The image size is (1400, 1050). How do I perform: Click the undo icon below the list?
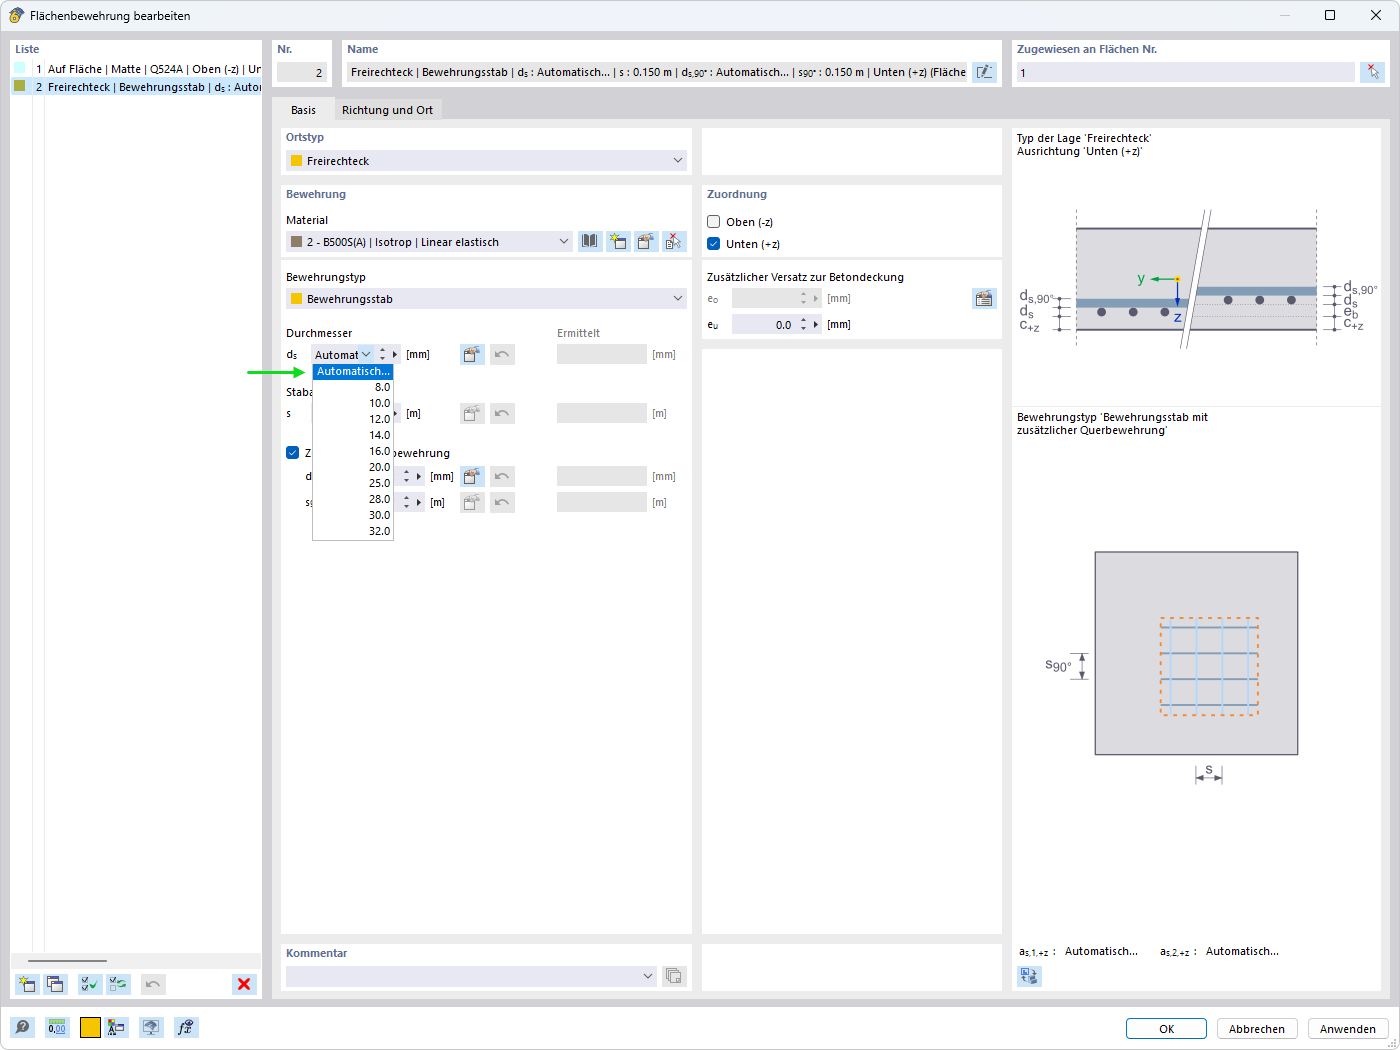[153, 984]
